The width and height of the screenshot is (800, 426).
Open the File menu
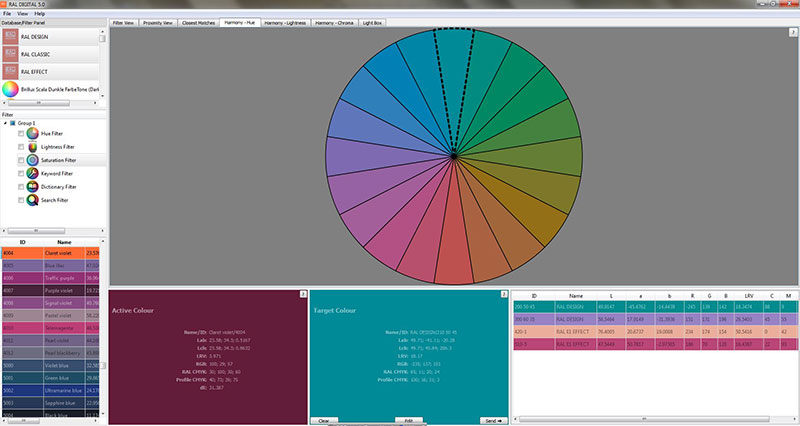coord(7,14)
